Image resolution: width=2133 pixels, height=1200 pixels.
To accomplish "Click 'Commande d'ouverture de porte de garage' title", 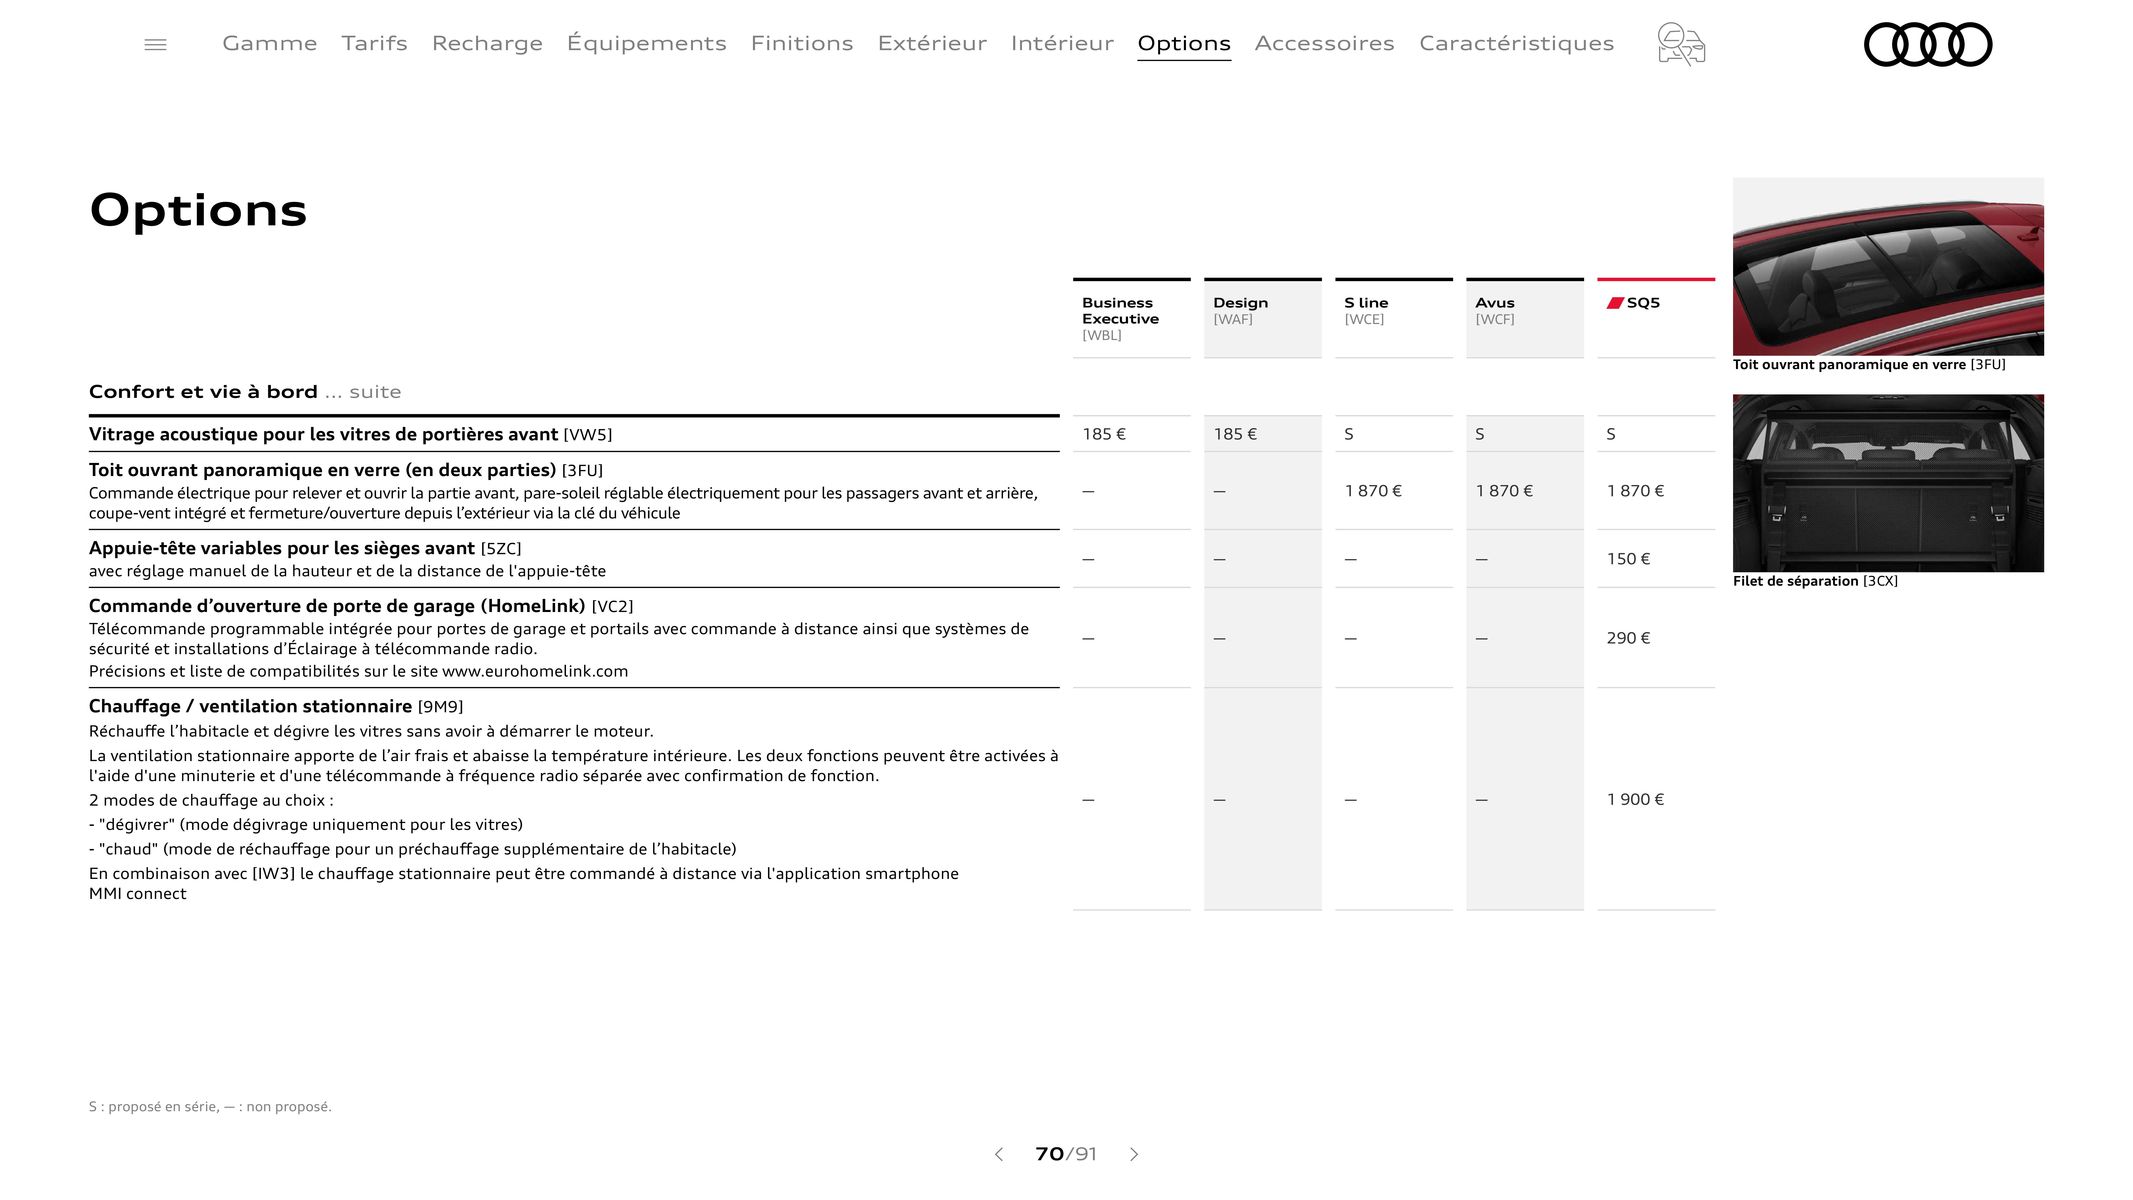I will coord(337,606).
